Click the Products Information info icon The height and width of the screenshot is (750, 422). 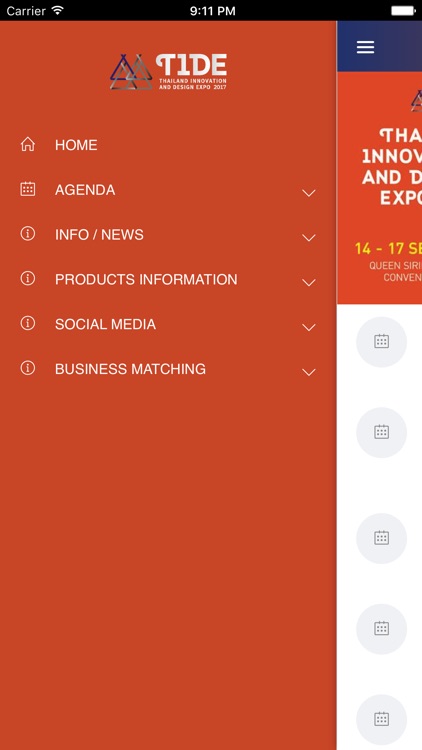pyautogui.click(x=28, y=278)
